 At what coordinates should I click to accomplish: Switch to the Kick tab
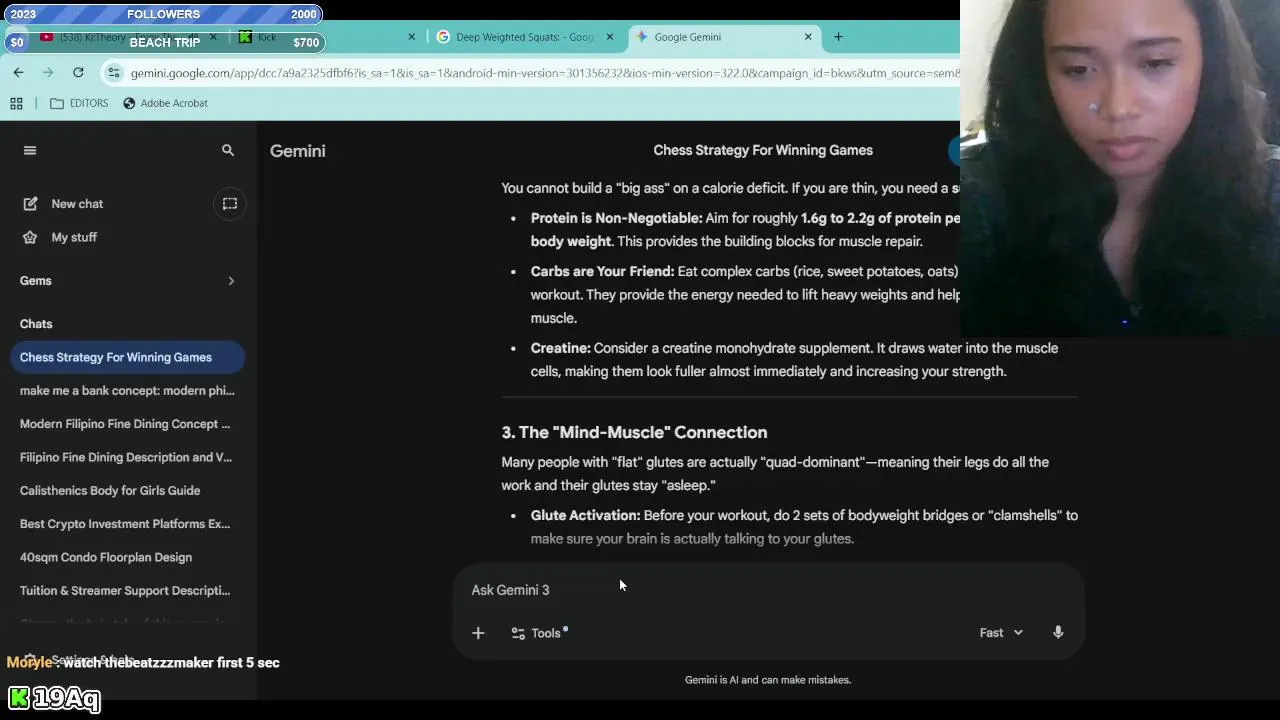click(327, 37)
